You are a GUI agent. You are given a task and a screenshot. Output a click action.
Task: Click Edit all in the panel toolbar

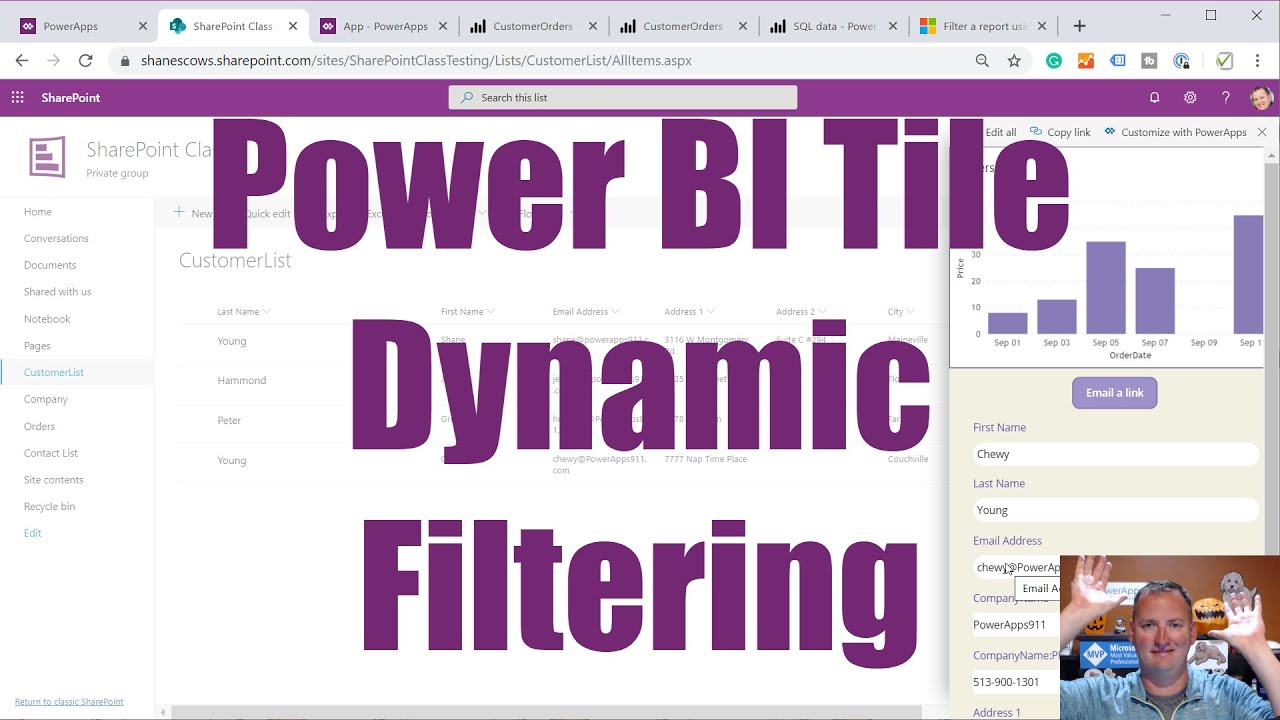(x=1000, y=132)
